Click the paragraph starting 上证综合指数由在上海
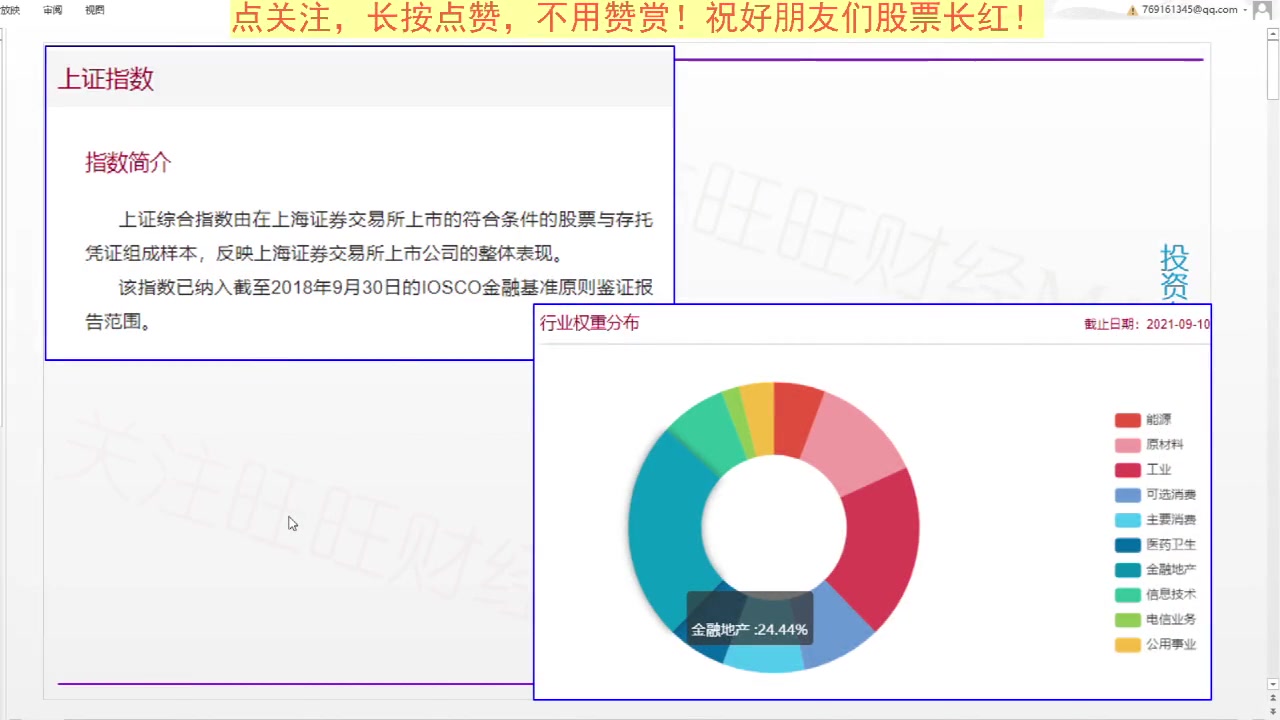 click(x=369, y=236)
